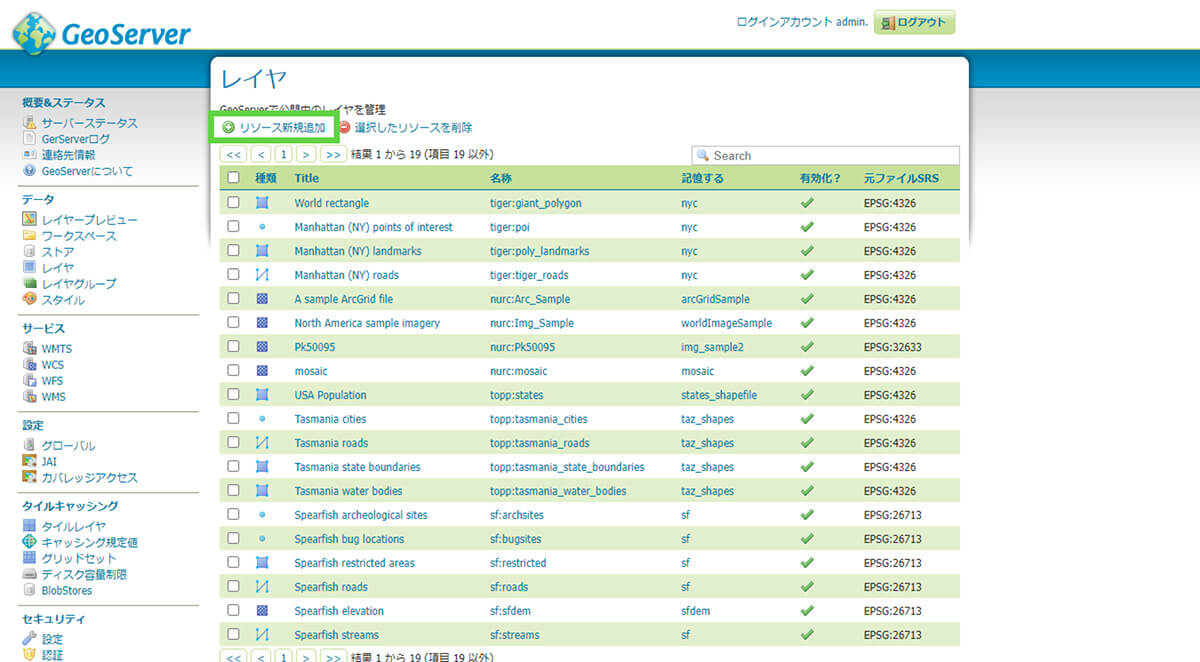Click the Global settings icon
Image resolution: width=1200 pixels, height=662 pixels.
30,446
